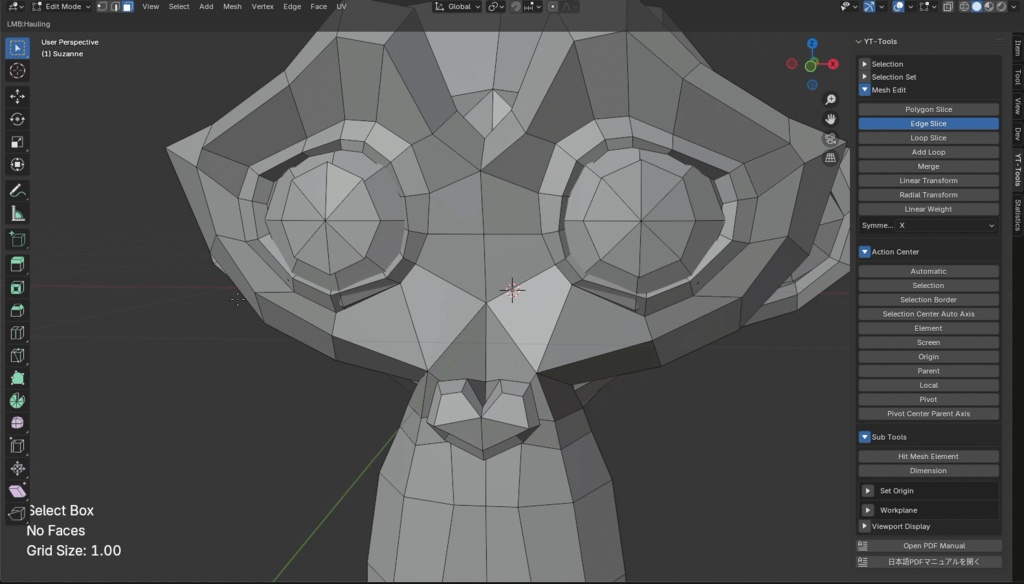The image size is (1024, 584).
Task: Select the Rotate tool
Action: point(16,118)
